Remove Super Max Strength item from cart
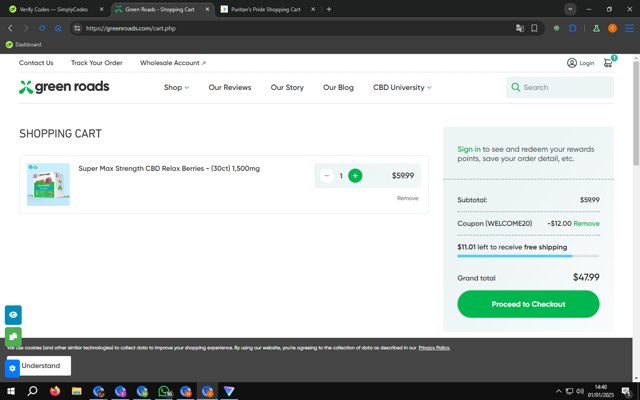Viewport: 640px width, 400px height. pyautogui.click(x=408, y=198)
